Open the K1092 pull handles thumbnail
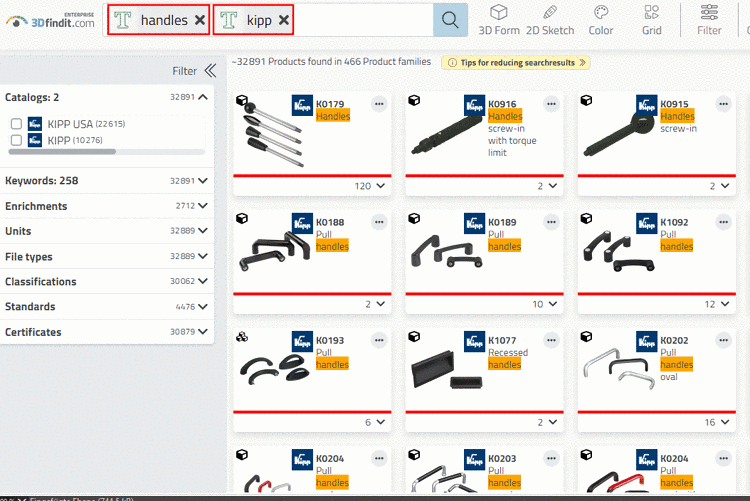The width and height of the screenshot is (750, 501). coord(619,251)
